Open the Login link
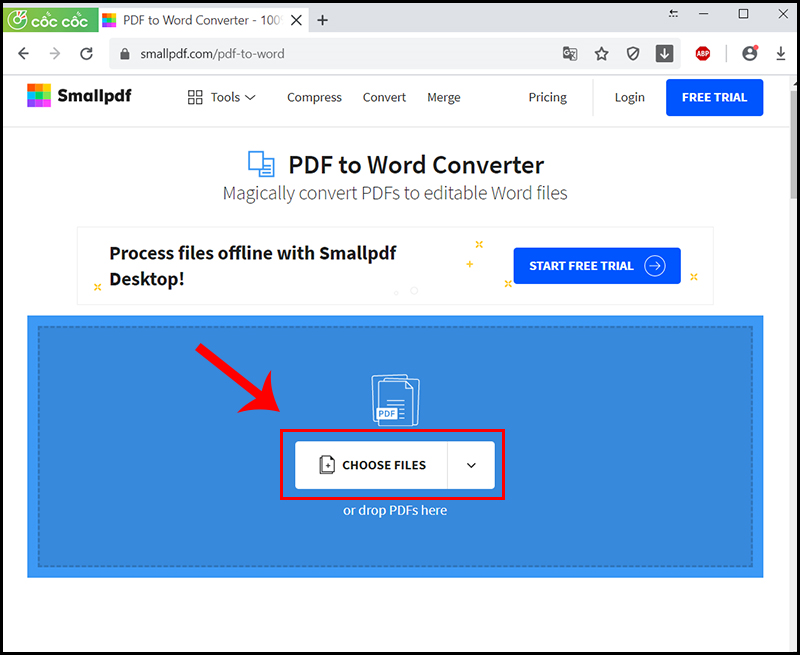Viewport: 800px width, 655px height. coord(630,97)
